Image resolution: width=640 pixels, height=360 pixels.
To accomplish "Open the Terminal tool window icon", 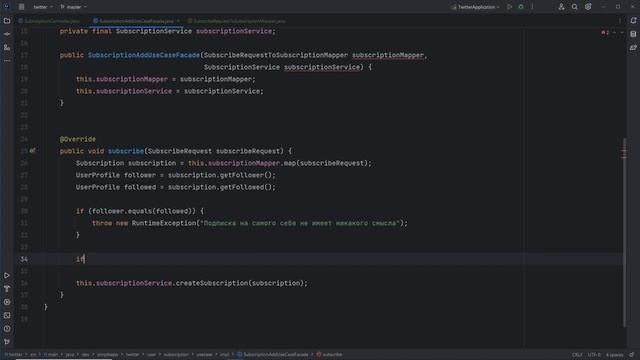I will click(x=7, y=316).
